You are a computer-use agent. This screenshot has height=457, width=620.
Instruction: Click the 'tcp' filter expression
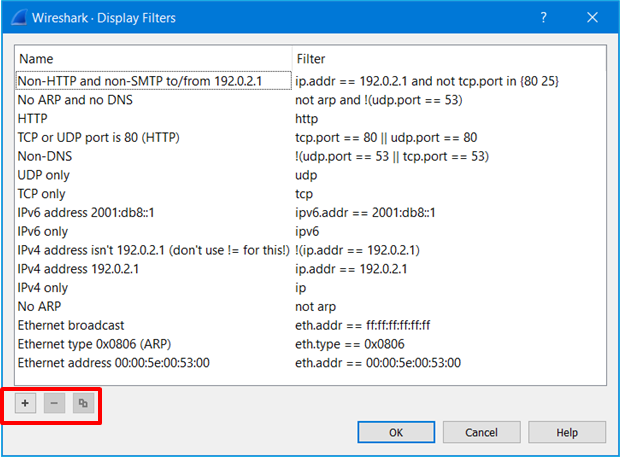click(304, 194)
